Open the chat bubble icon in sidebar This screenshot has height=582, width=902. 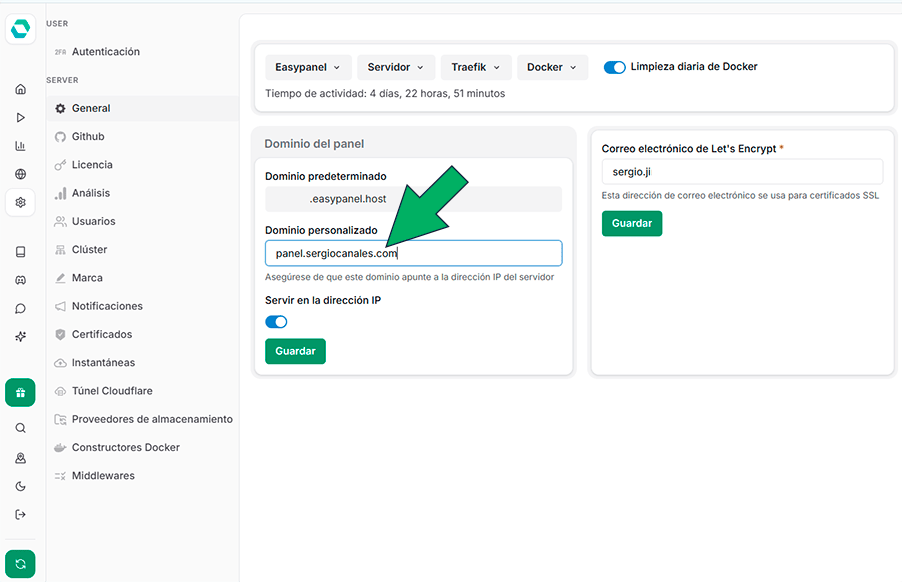pyautogui.click(x=20, y=308)
